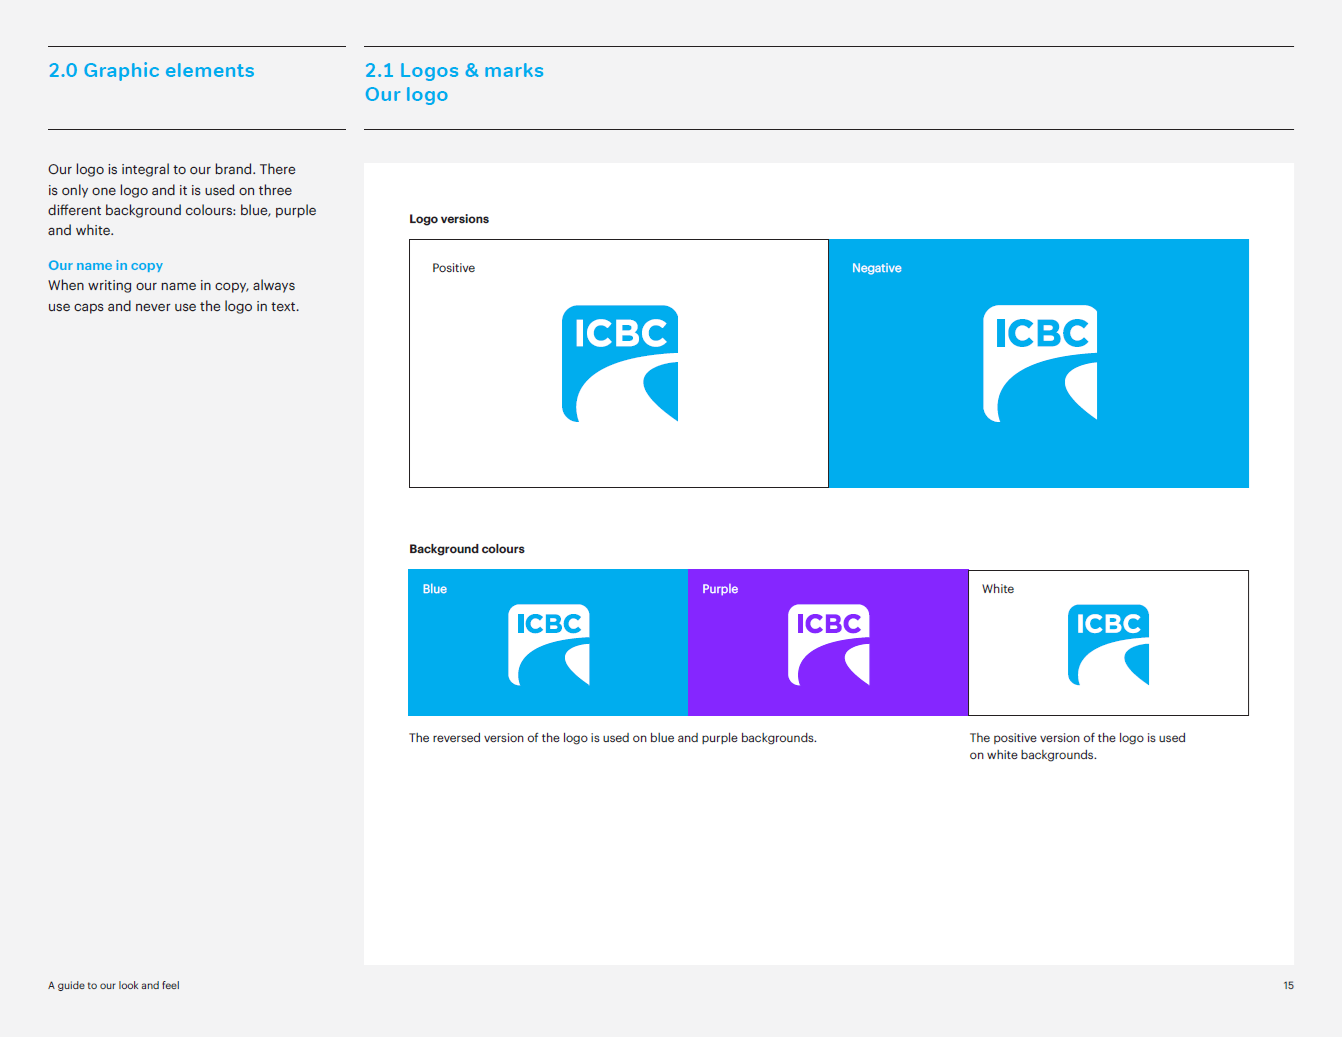The height and width of the screenshot is (1037, 1342).
Task: Click the 'Background colours' label
Action: coord(467,549)
